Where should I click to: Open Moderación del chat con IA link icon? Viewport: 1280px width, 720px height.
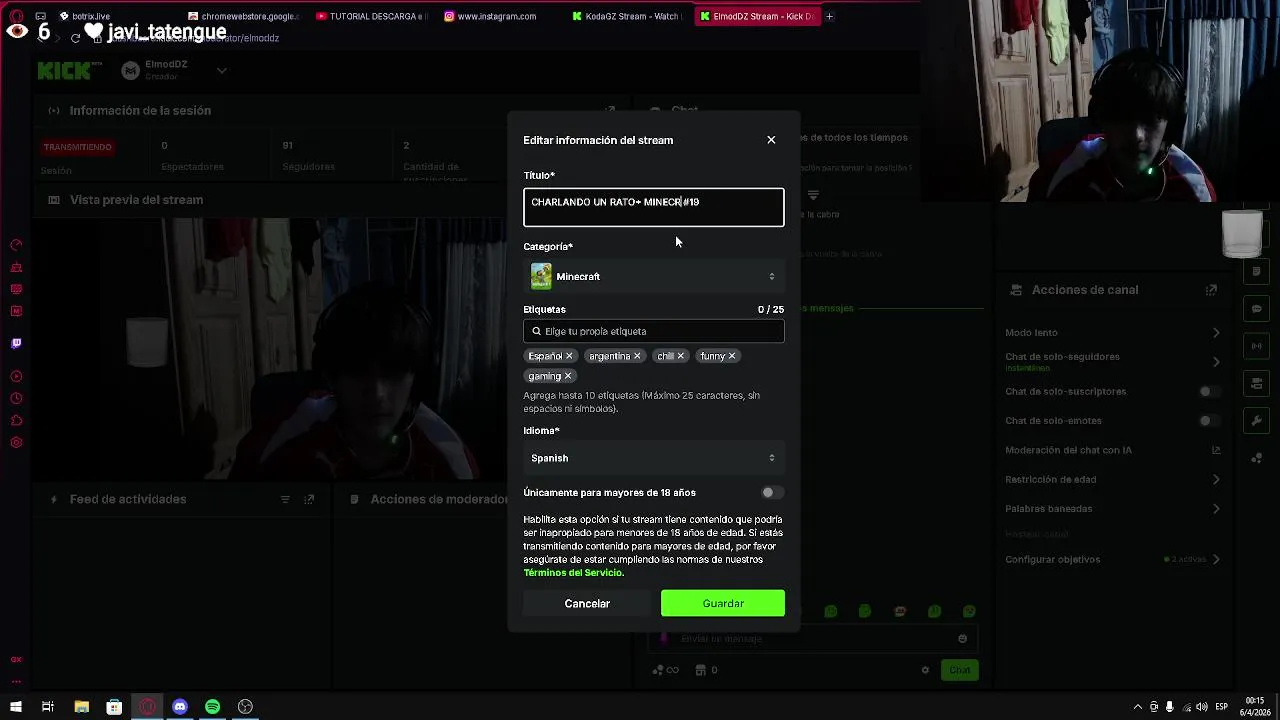point(1216,450)
